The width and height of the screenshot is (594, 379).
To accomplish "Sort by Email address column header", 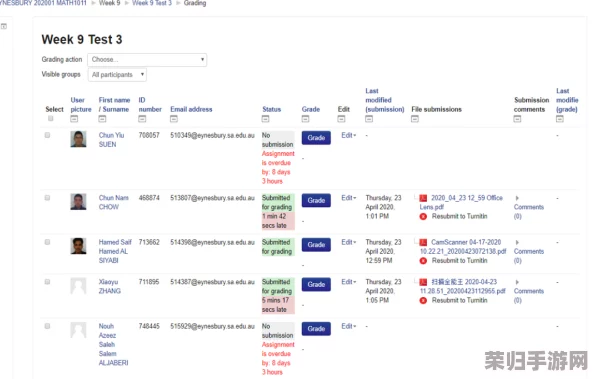I will point(191,109).
